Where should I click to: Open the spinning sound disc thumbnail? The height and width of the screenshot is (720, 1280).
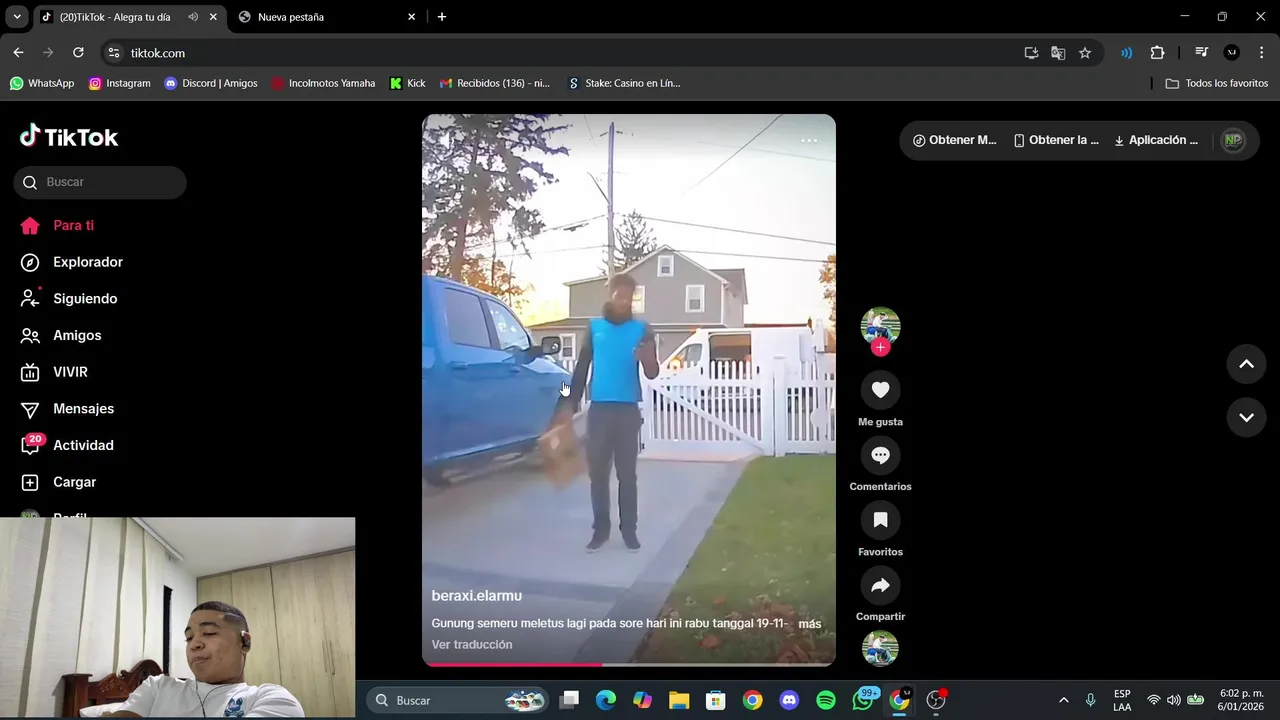click(880, 648)
